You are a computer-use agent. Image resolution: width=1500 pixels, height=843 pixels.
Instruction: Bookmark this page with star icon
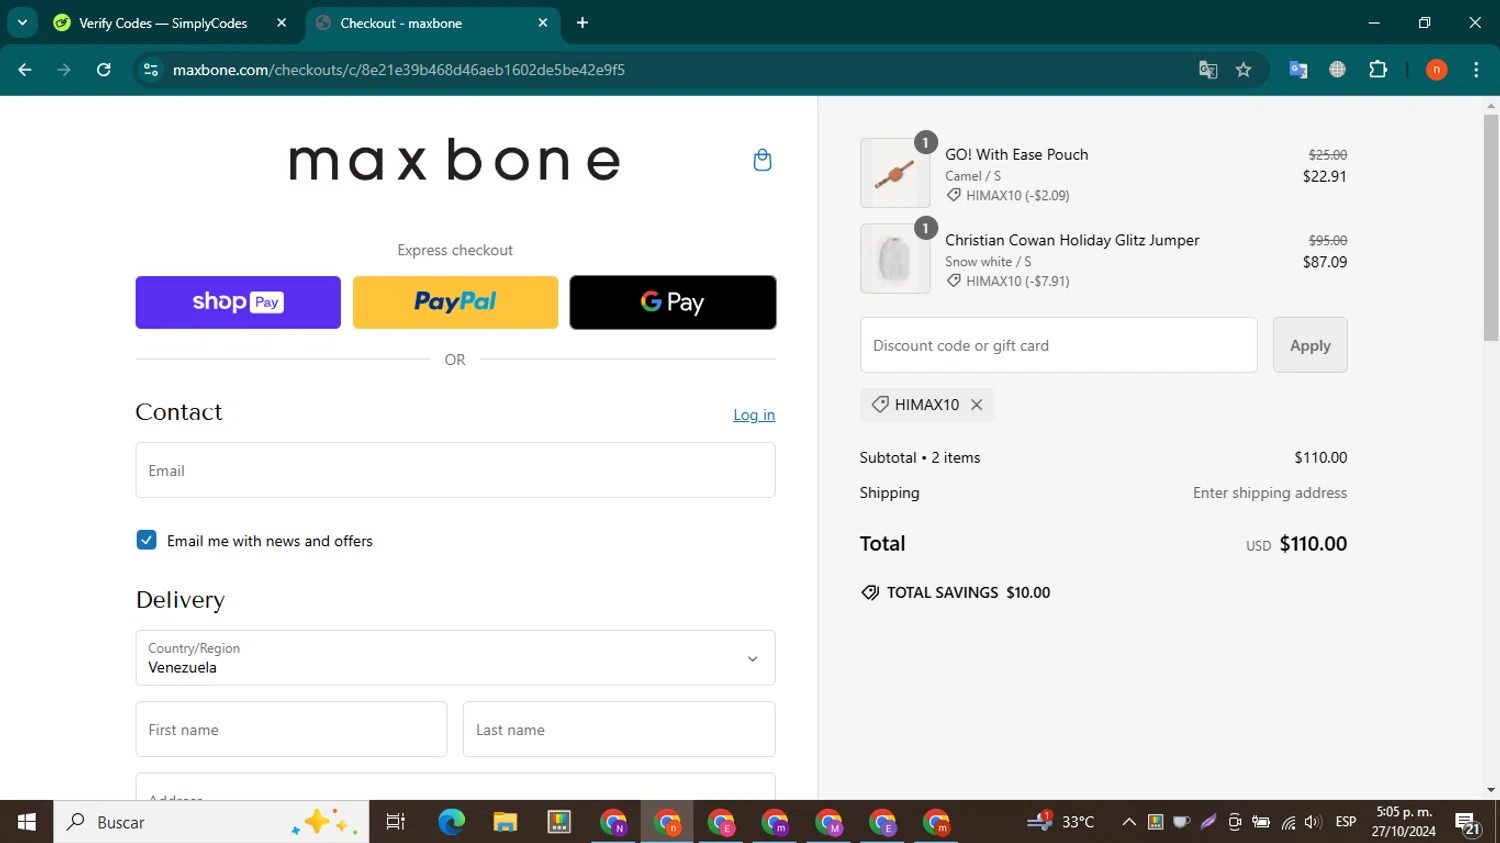[1244, 70]
